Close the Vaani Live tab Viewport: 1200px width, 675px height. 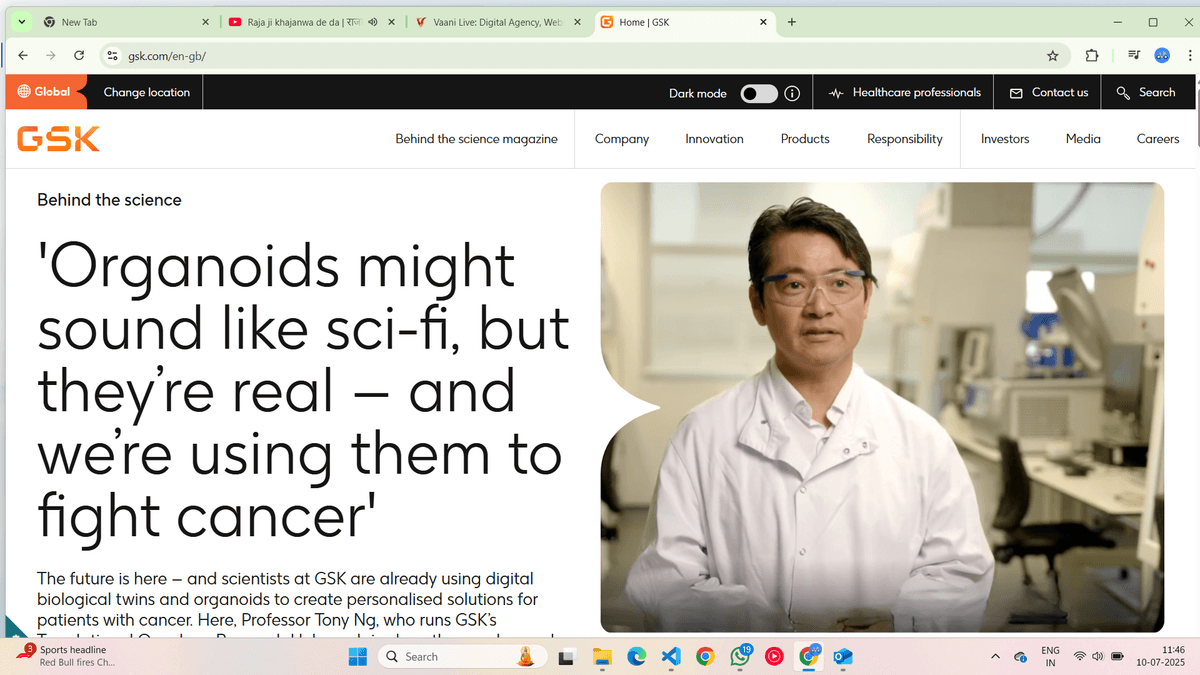[x=578, y=22]
